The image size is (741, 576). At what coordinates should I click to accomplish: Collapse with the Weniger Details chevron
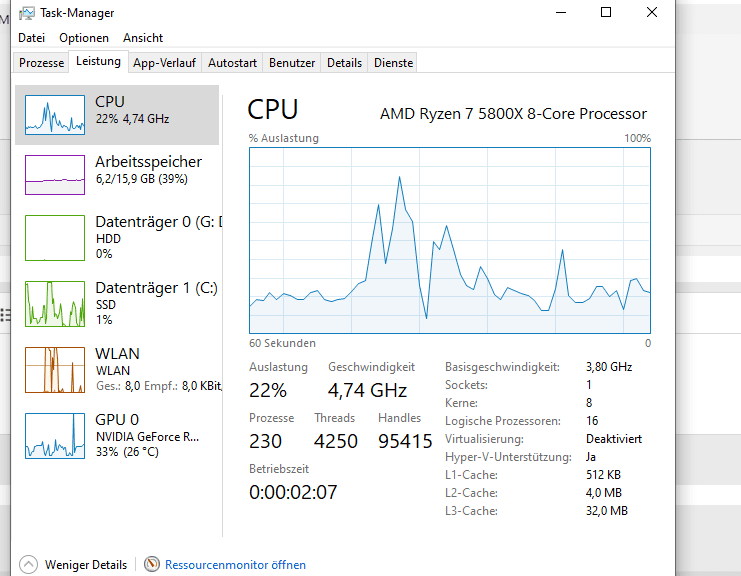click(x=28, y=565)
